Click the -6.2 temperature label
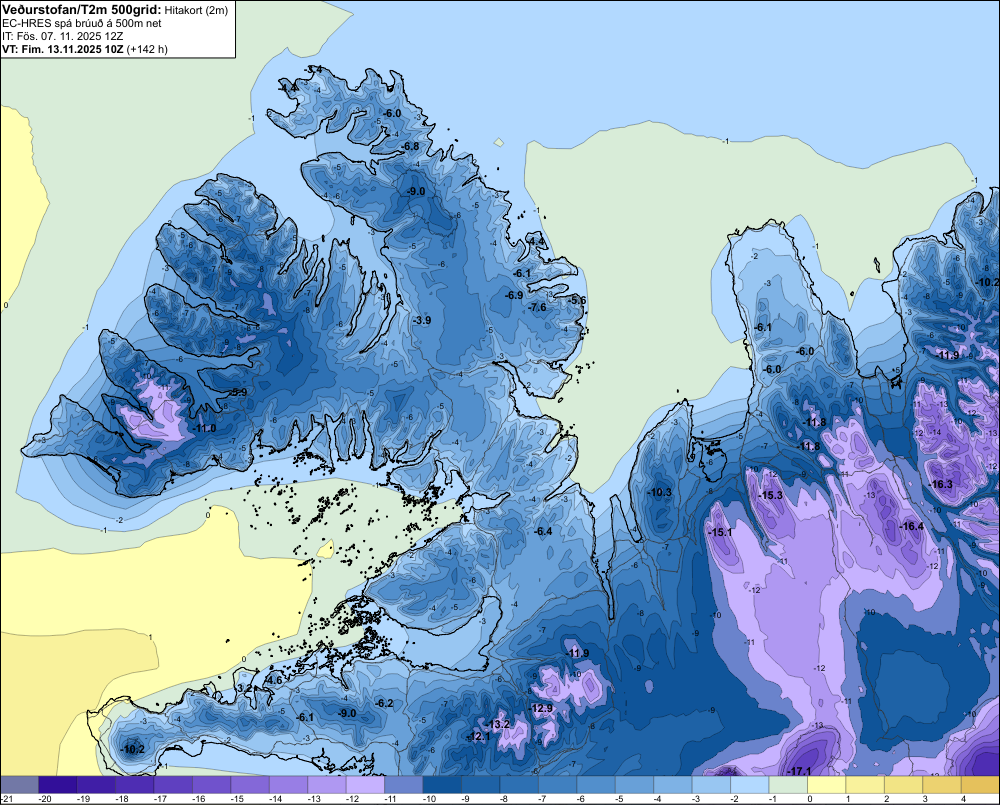The height and width of the screenshot is (805, 1000). click(385, 703)
